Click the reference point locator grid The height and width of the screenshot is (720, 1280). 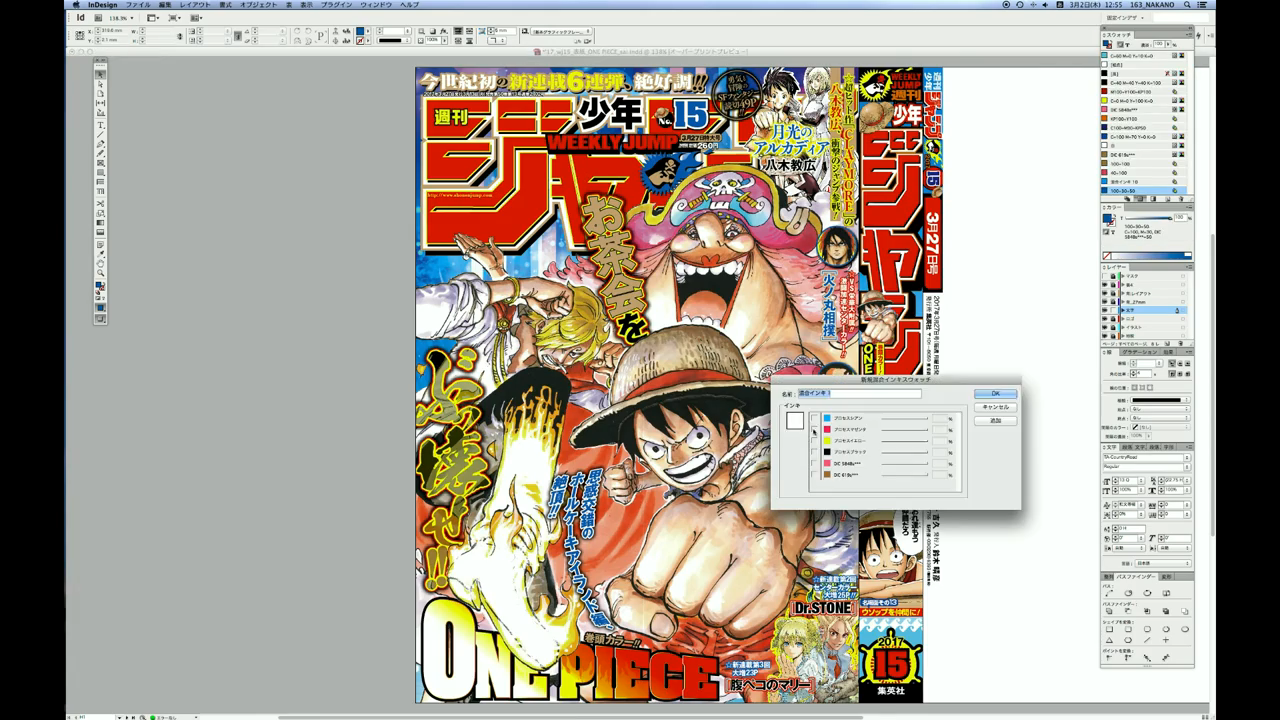coord(80,35)
